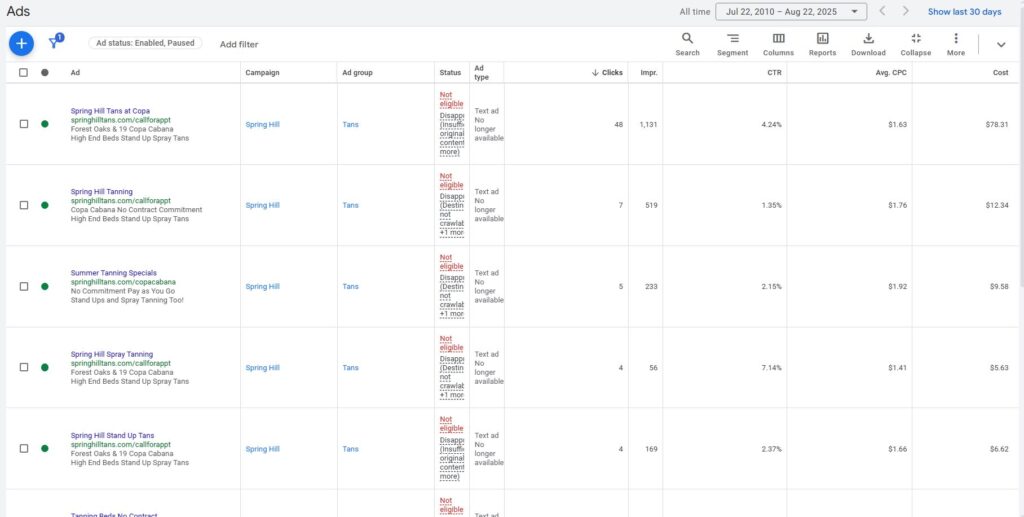Viewport: 1024px width, 517px height.
Task: Check the Spring Hill Tanning row
Action: pos(24,205)
